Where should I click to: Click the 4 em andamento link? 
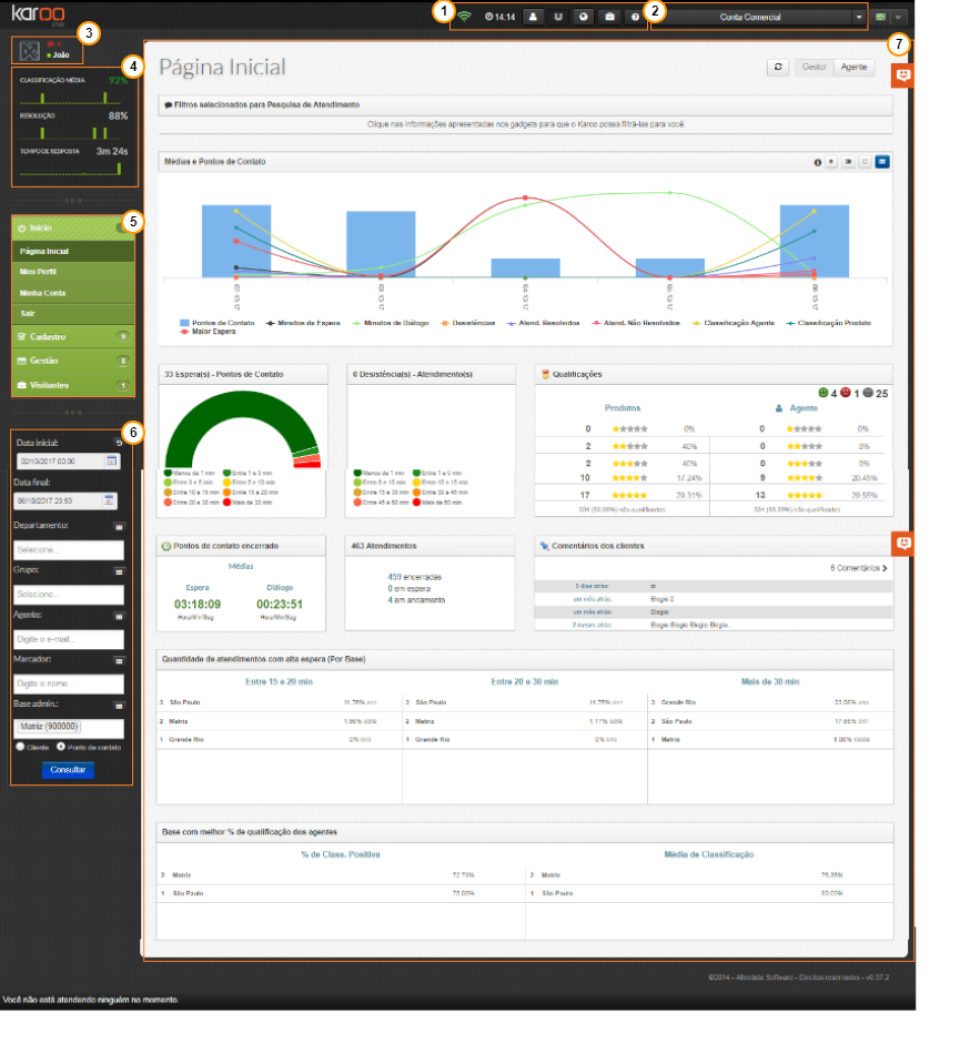pyautogui.click(x=417, y=600)
